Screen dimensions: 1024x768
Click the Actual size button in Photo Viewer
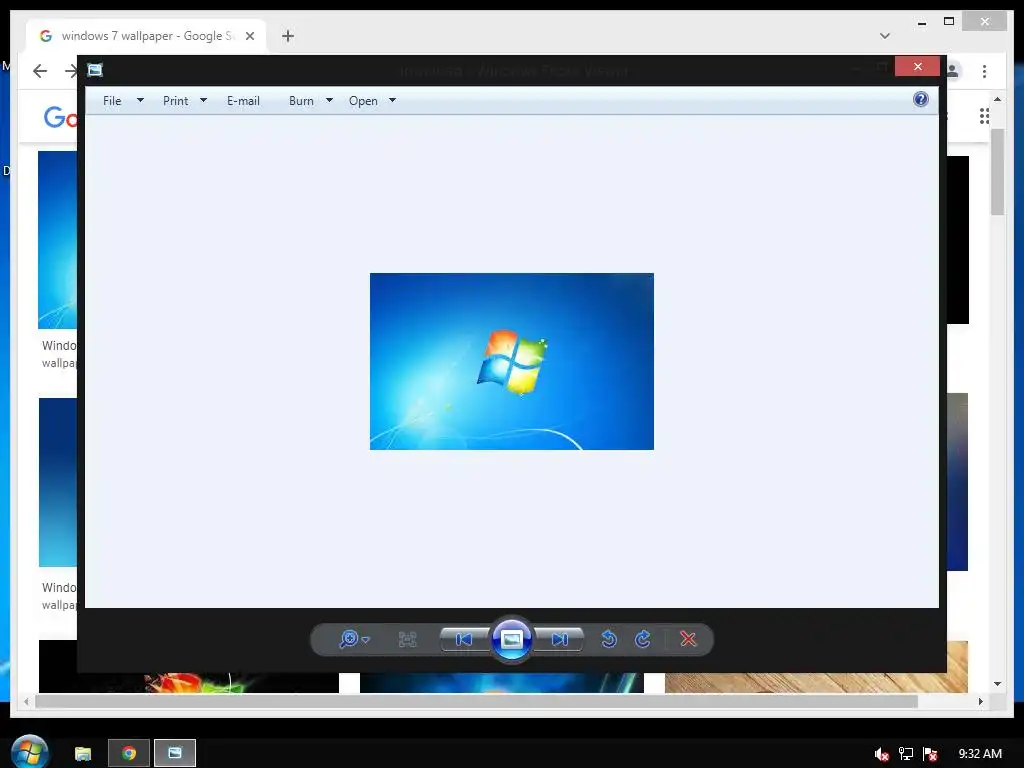[x=408, y=639]
